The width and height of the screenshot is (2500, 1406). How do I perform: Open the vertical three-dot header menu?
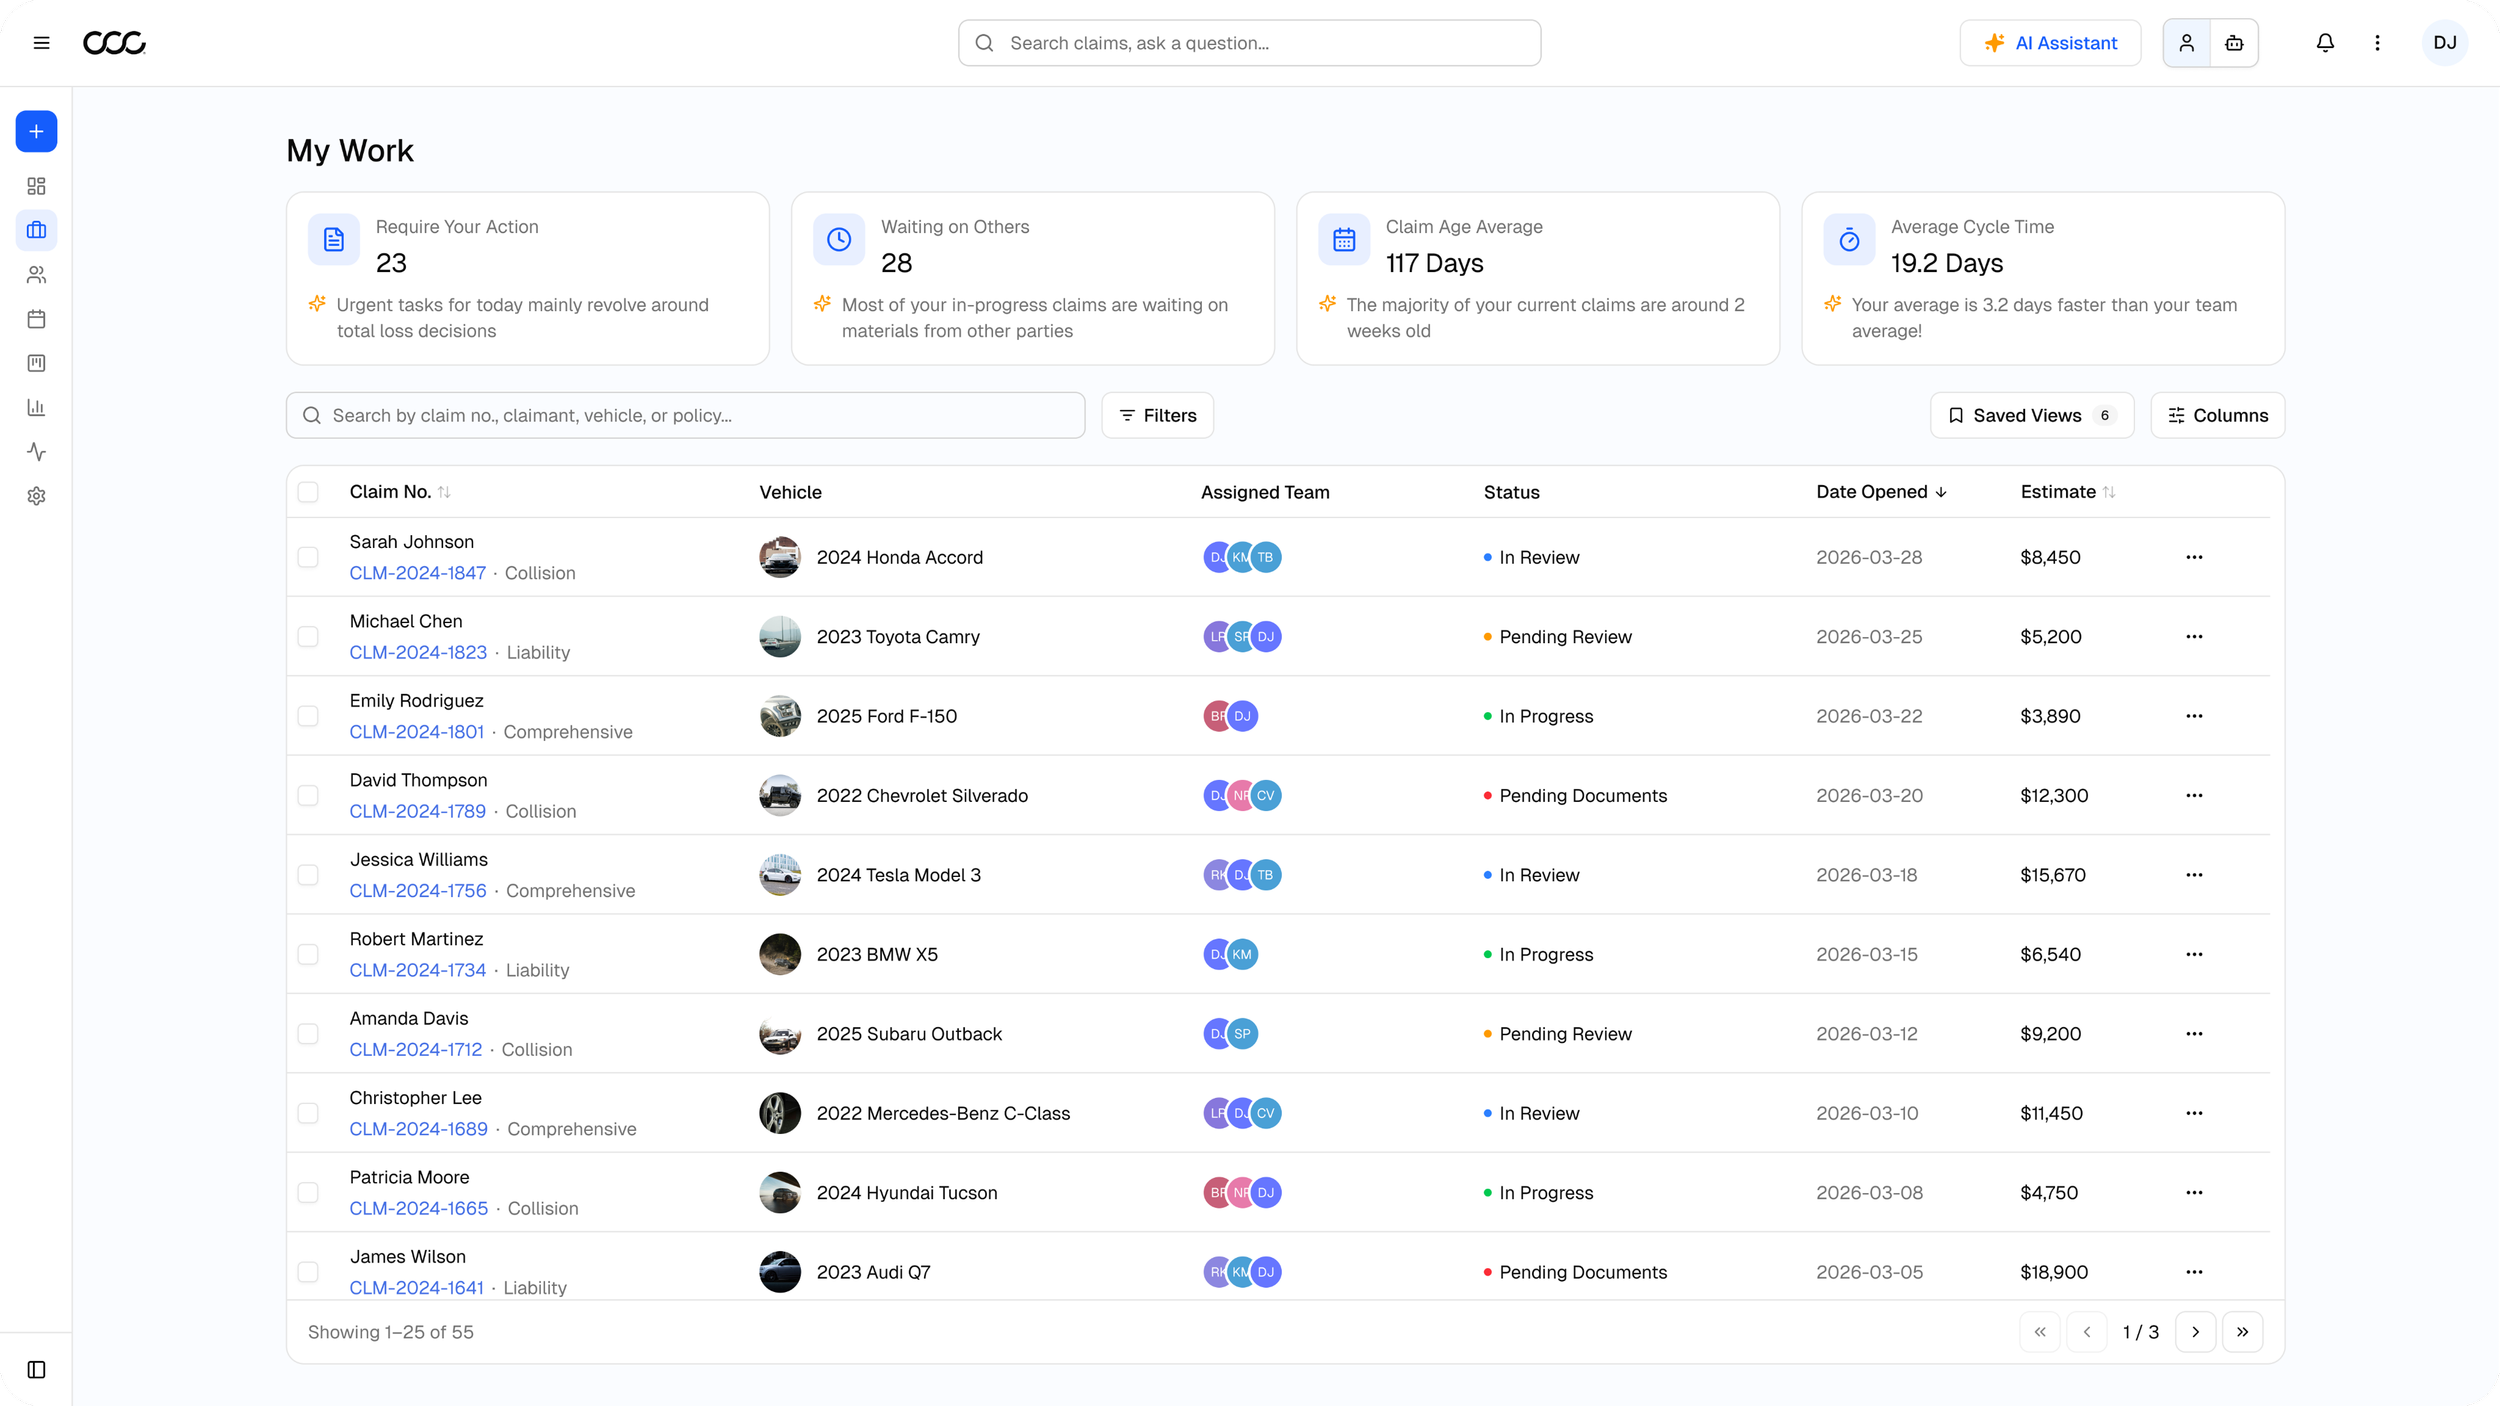point(2377,43)
